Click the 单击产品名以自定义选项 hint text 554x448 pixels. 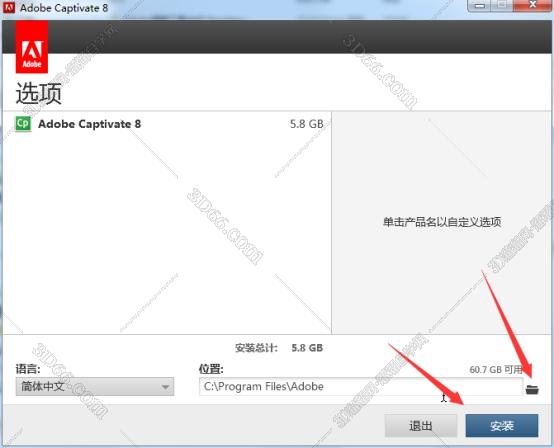[442, 222]
